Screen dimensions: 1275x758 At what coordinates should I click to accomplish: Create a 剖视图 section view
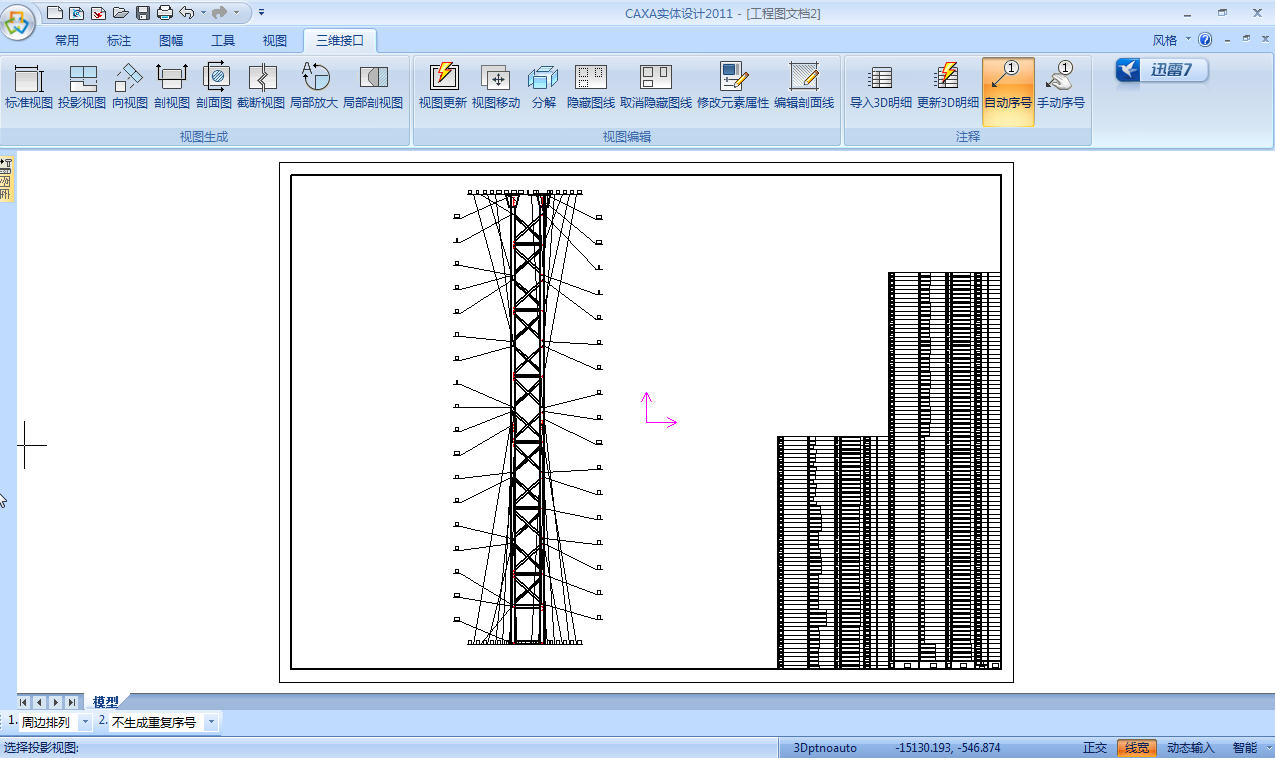pos(172,86)
